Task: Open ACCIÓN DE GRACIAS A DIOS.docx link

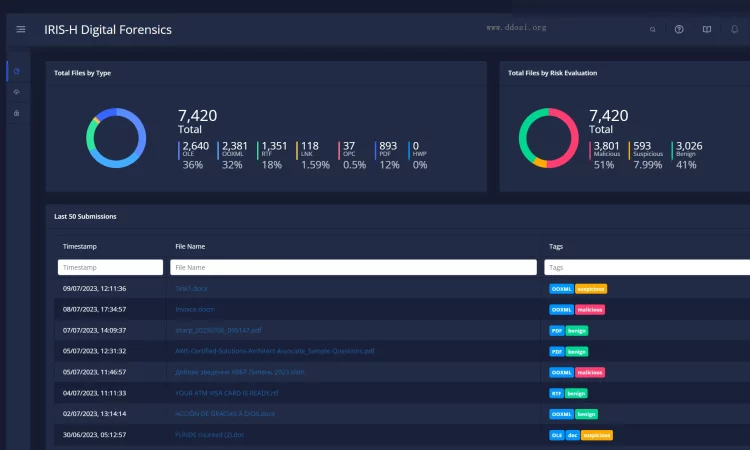Action: (225, 414)
